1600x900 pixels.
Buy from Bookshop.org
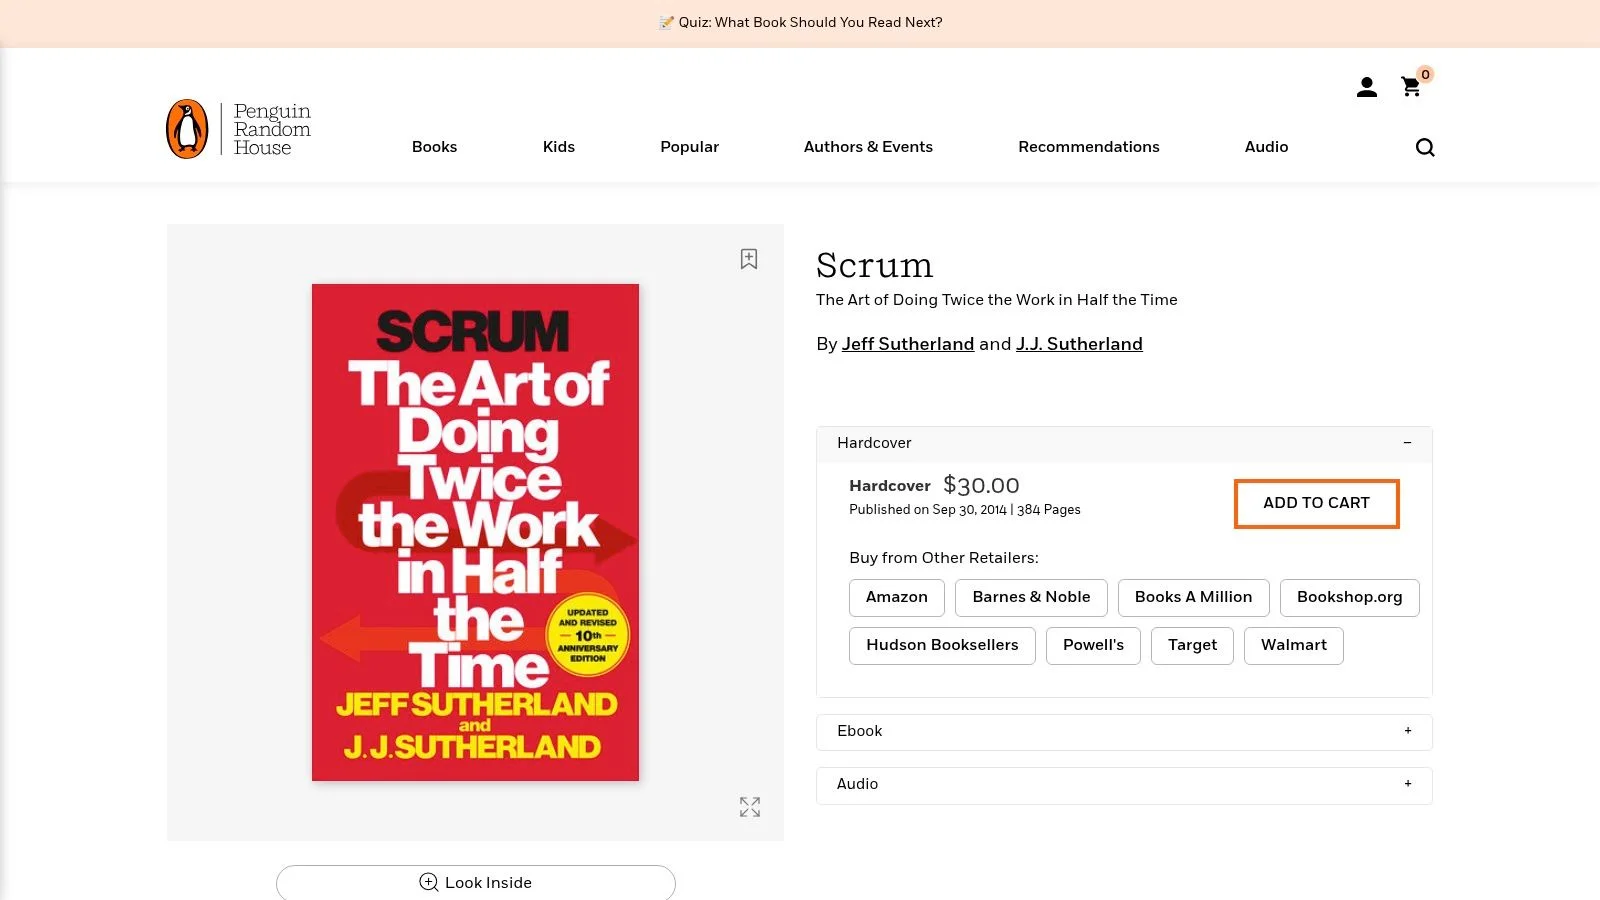click(x=1349, y=597)
